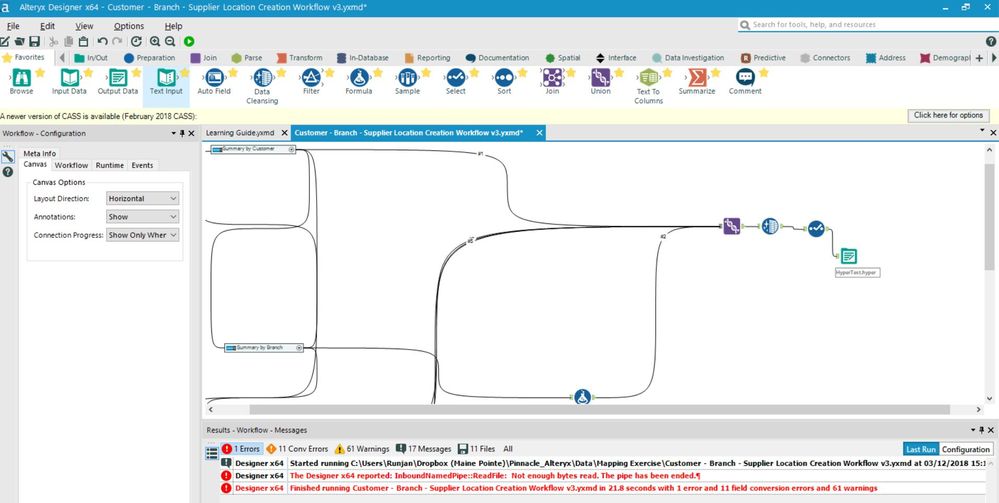Filter results by 11 Conv Errors
Image resolution: width=999 pixels, height=503 pixels.
[x=296, y=449]
